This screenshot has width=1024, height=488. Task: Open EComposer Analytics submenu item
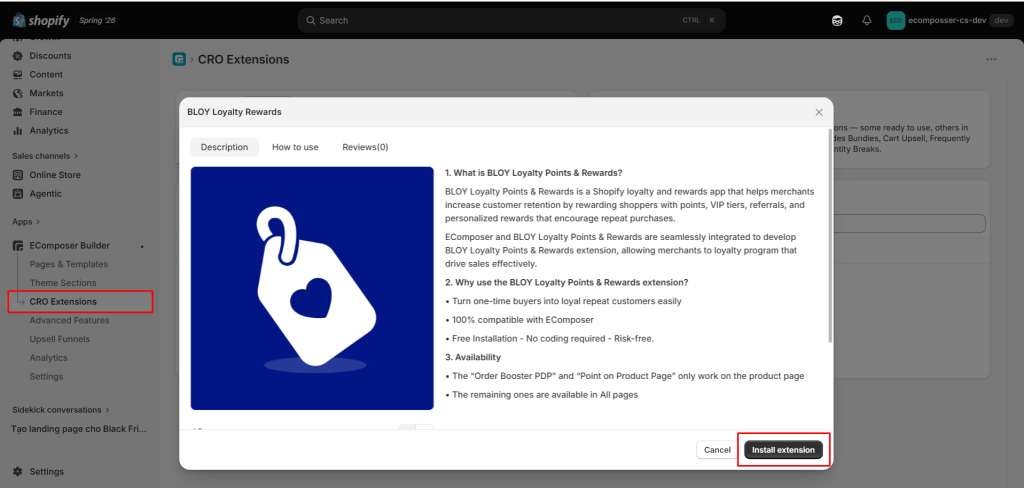pyautogui.click(x=48, y=358)
